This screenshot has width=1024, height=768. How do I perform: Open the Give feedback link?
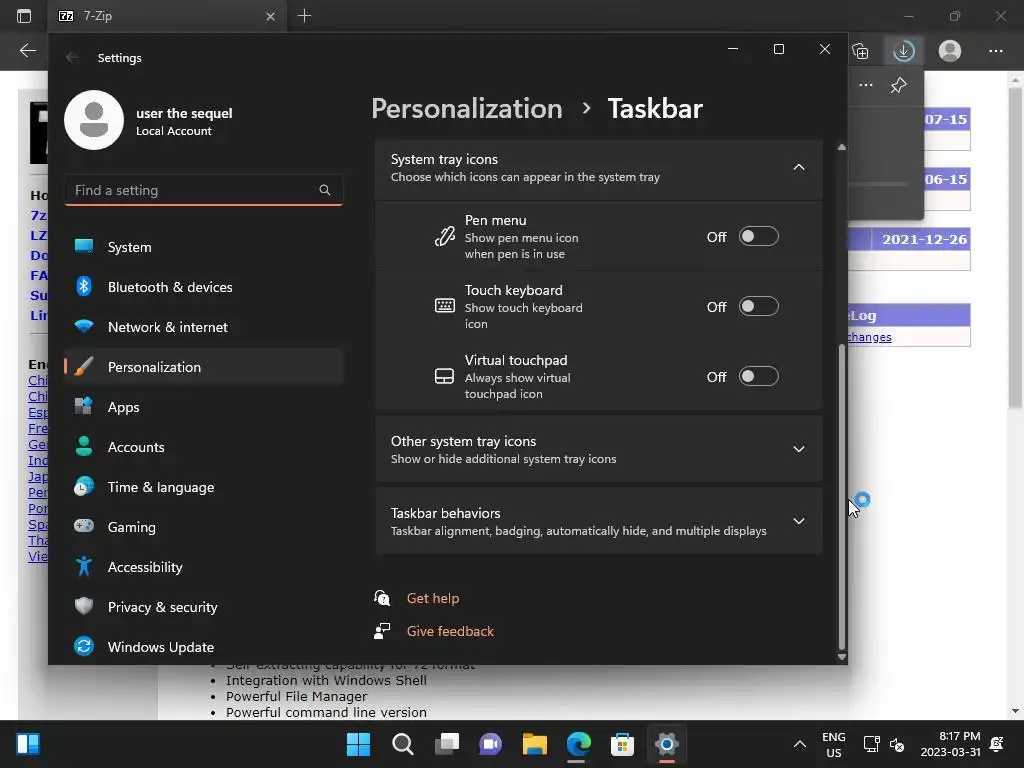pos(450,632)
